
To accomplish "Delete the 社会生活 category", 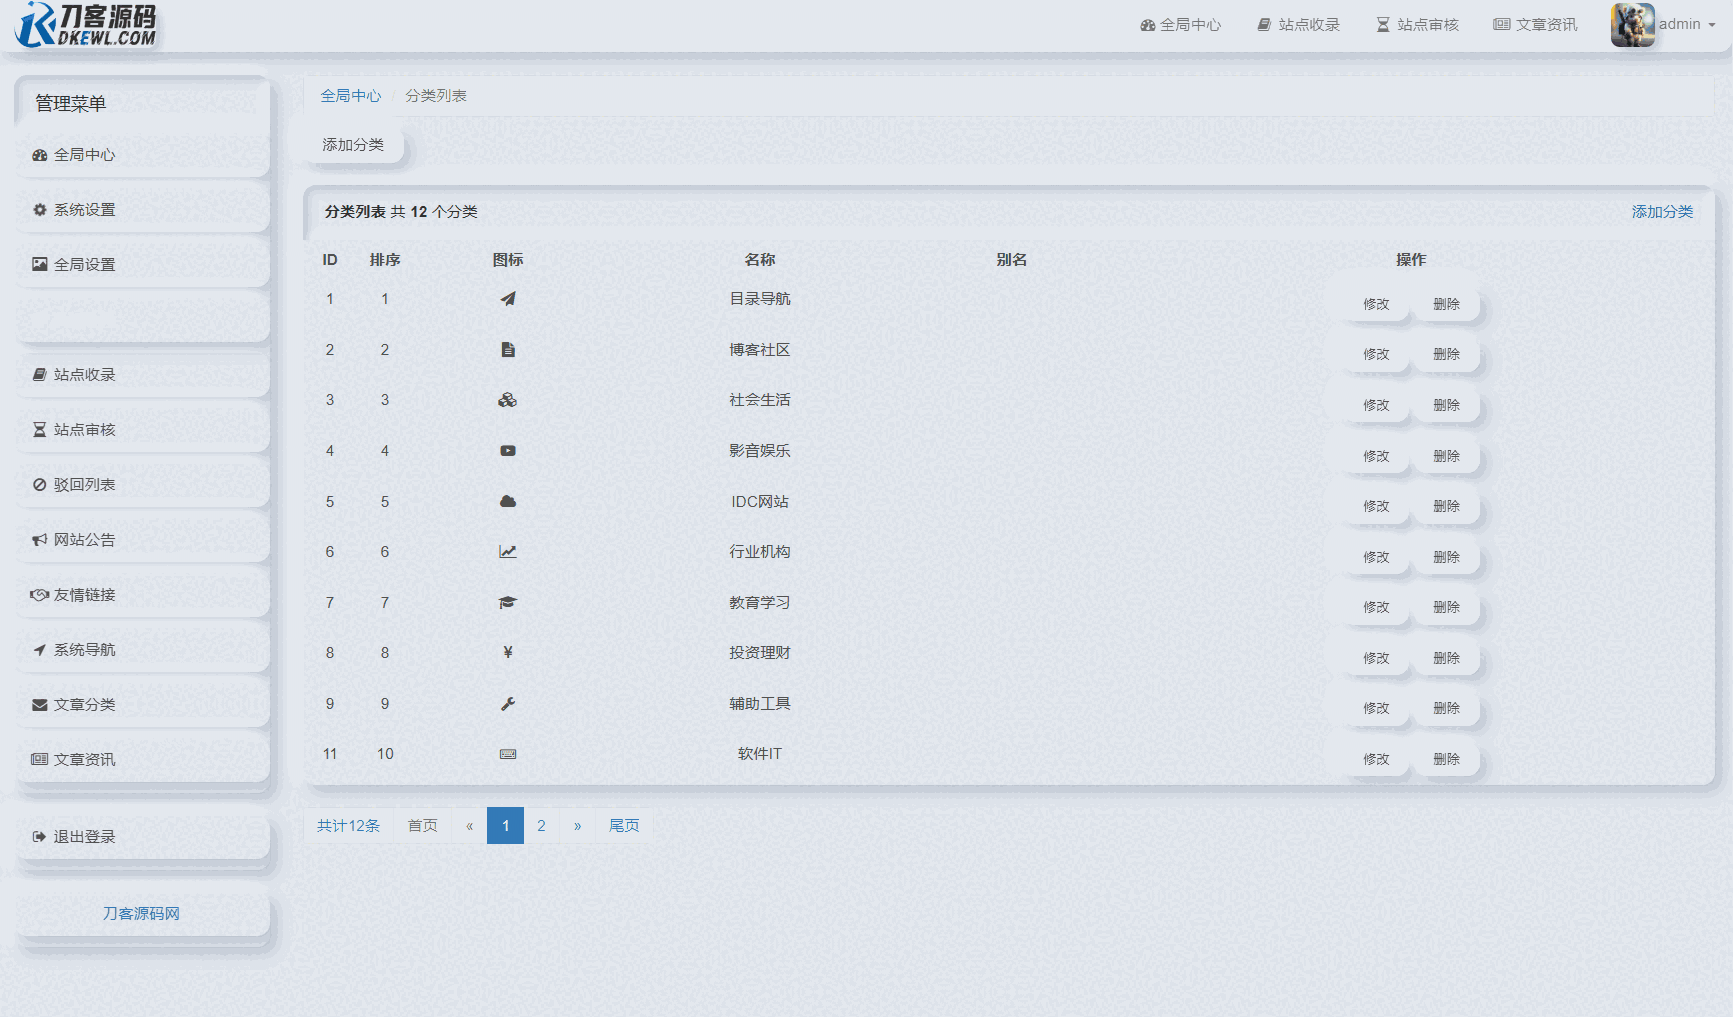I will click(x=1446, y=405).
